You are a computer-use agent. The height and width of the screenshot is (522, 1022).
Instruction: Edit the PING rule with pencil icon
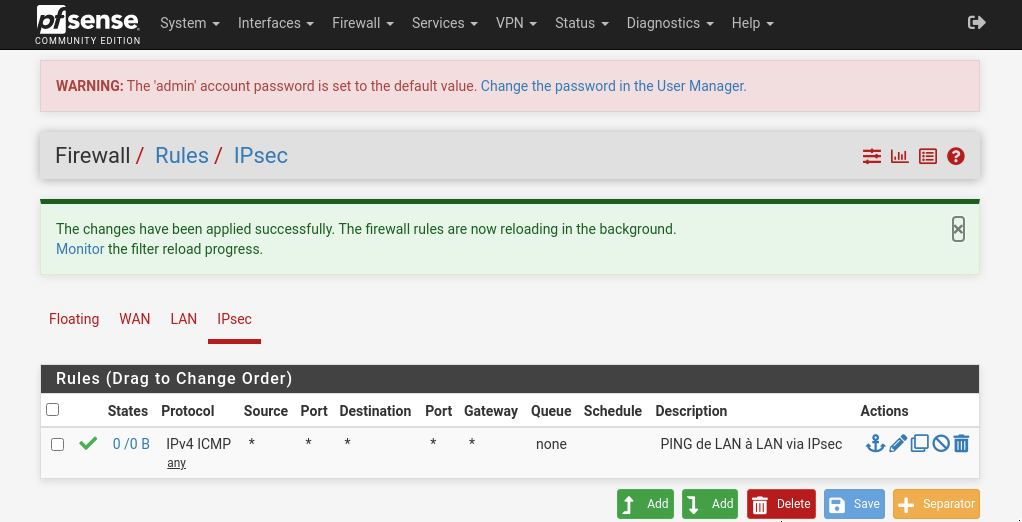click(x=897, y=443)
